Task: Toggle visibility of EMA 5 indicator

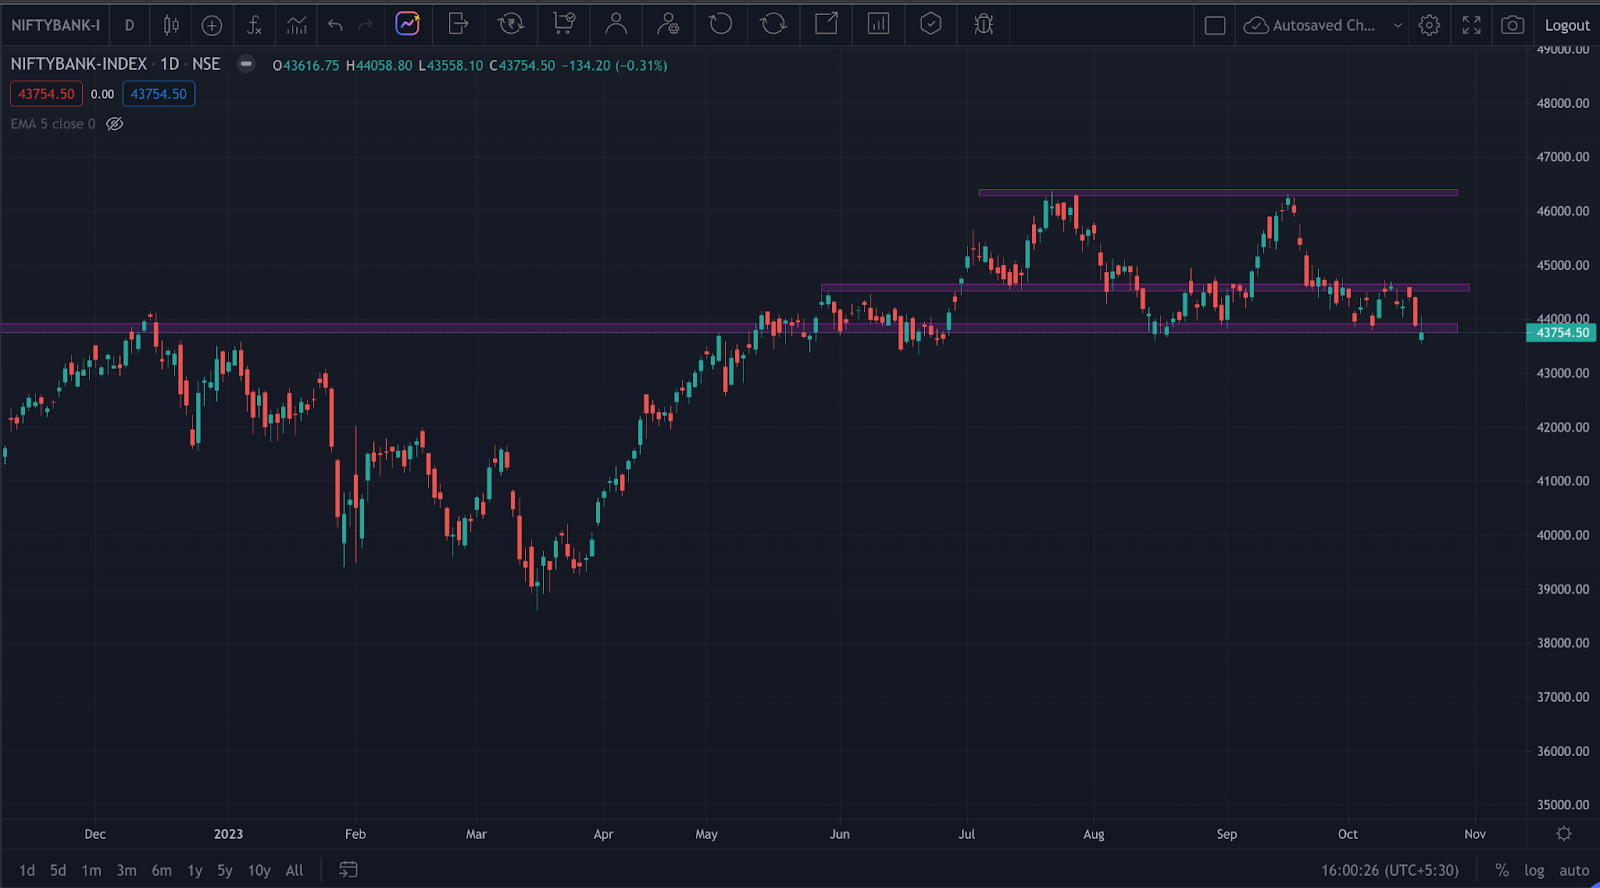Action: click(x=115, y=124)
